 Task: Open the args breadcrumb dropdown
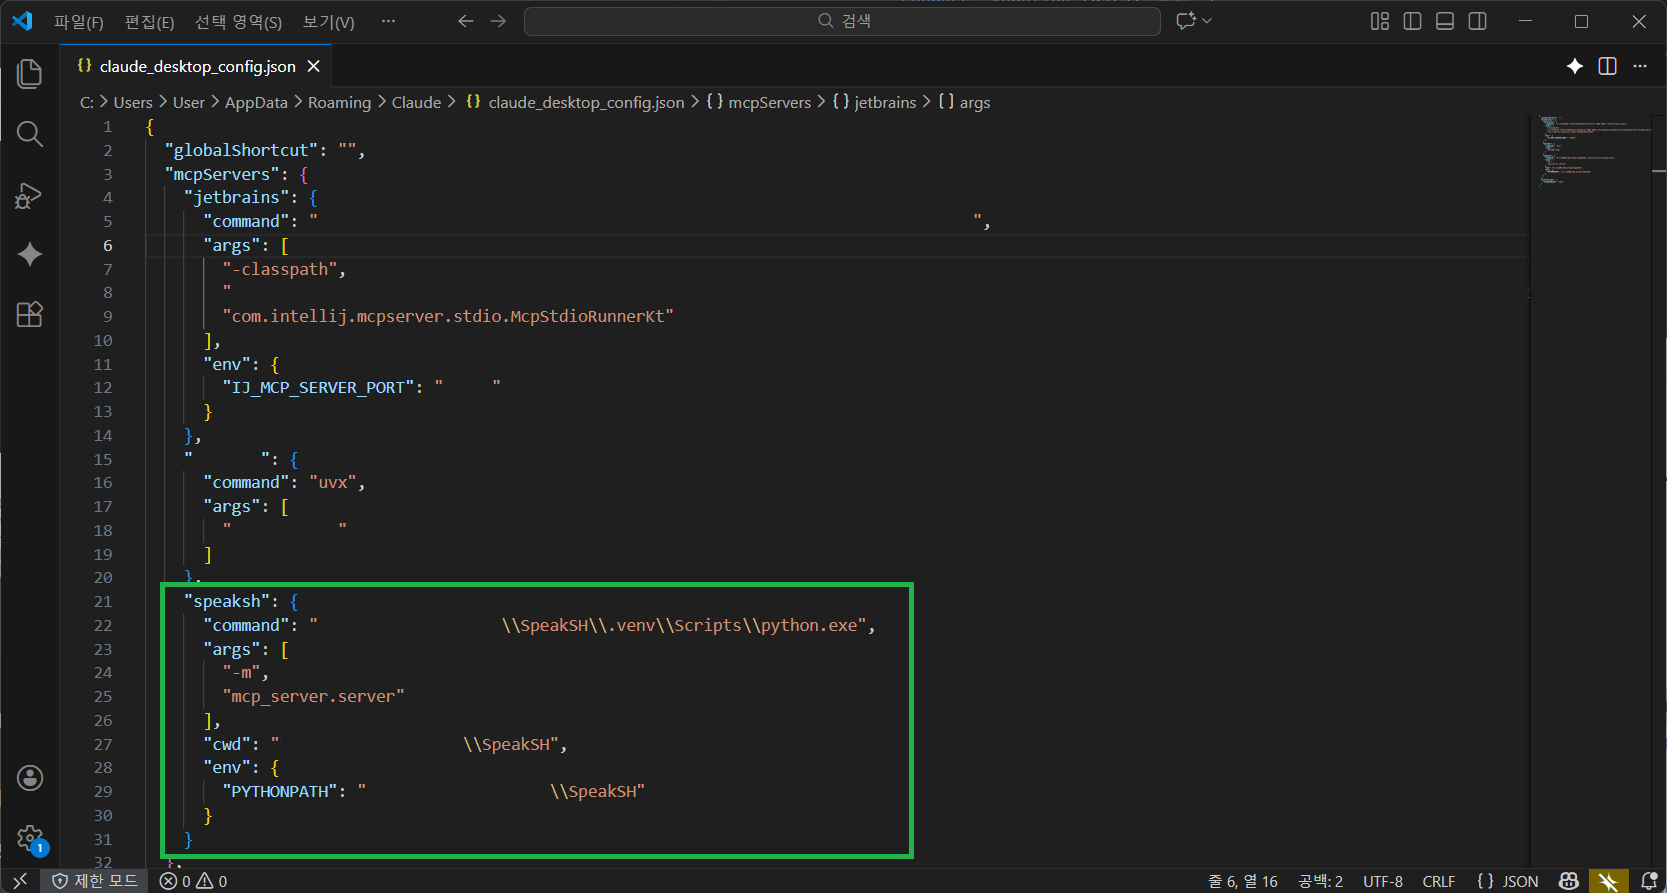click(964, 102)
